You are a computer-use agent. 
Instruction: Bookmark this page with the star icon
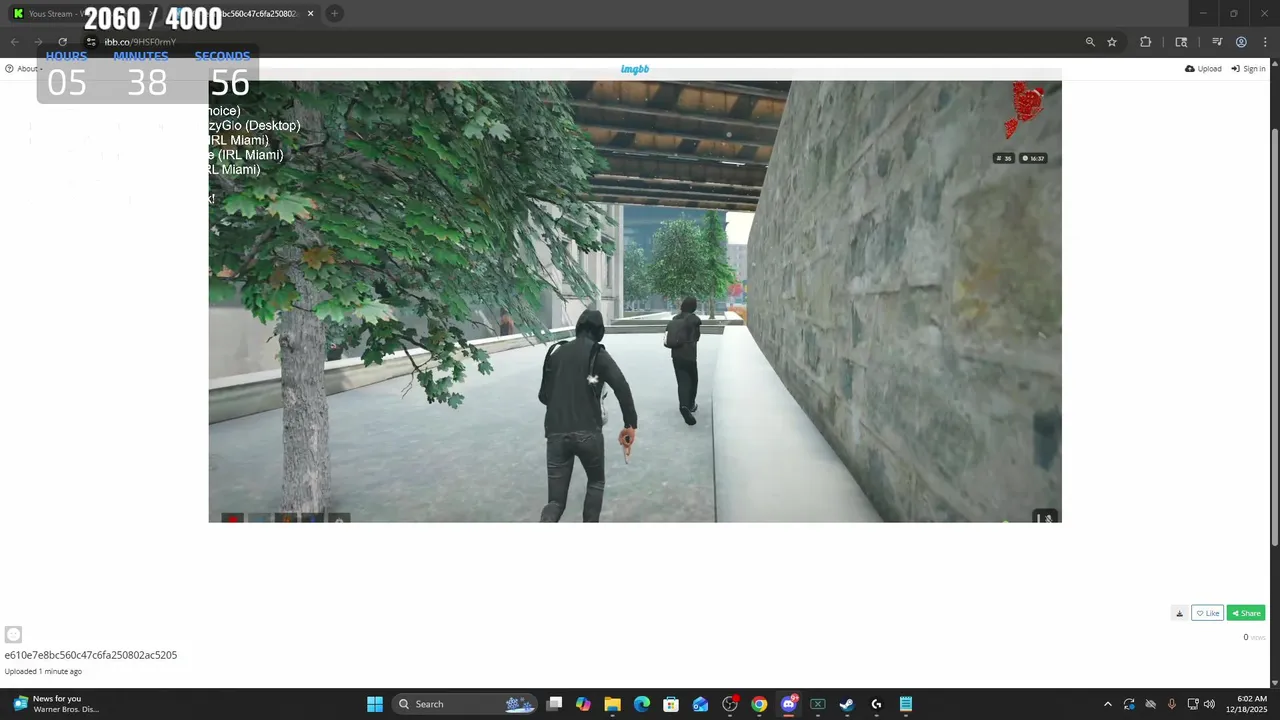pyautogui.click(x=1112, y=42)
